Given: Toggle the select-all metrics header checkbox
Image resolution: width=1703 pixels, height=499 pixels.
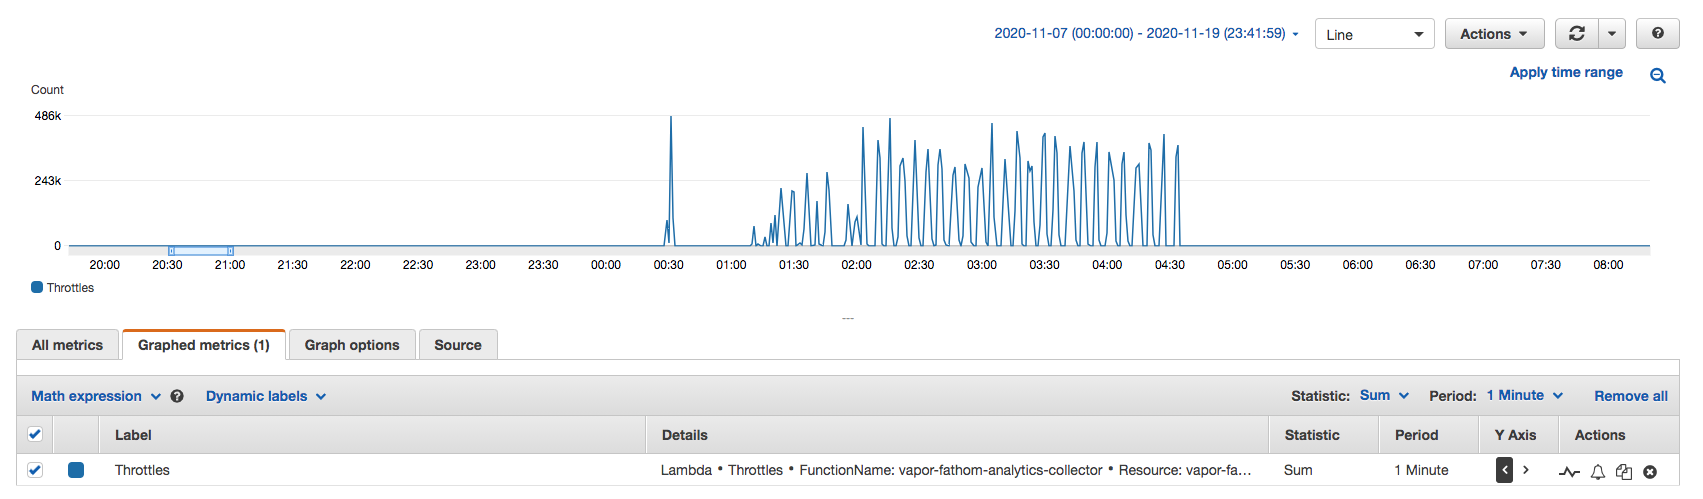Looking at the screenshot, I should tap(35, 435).
